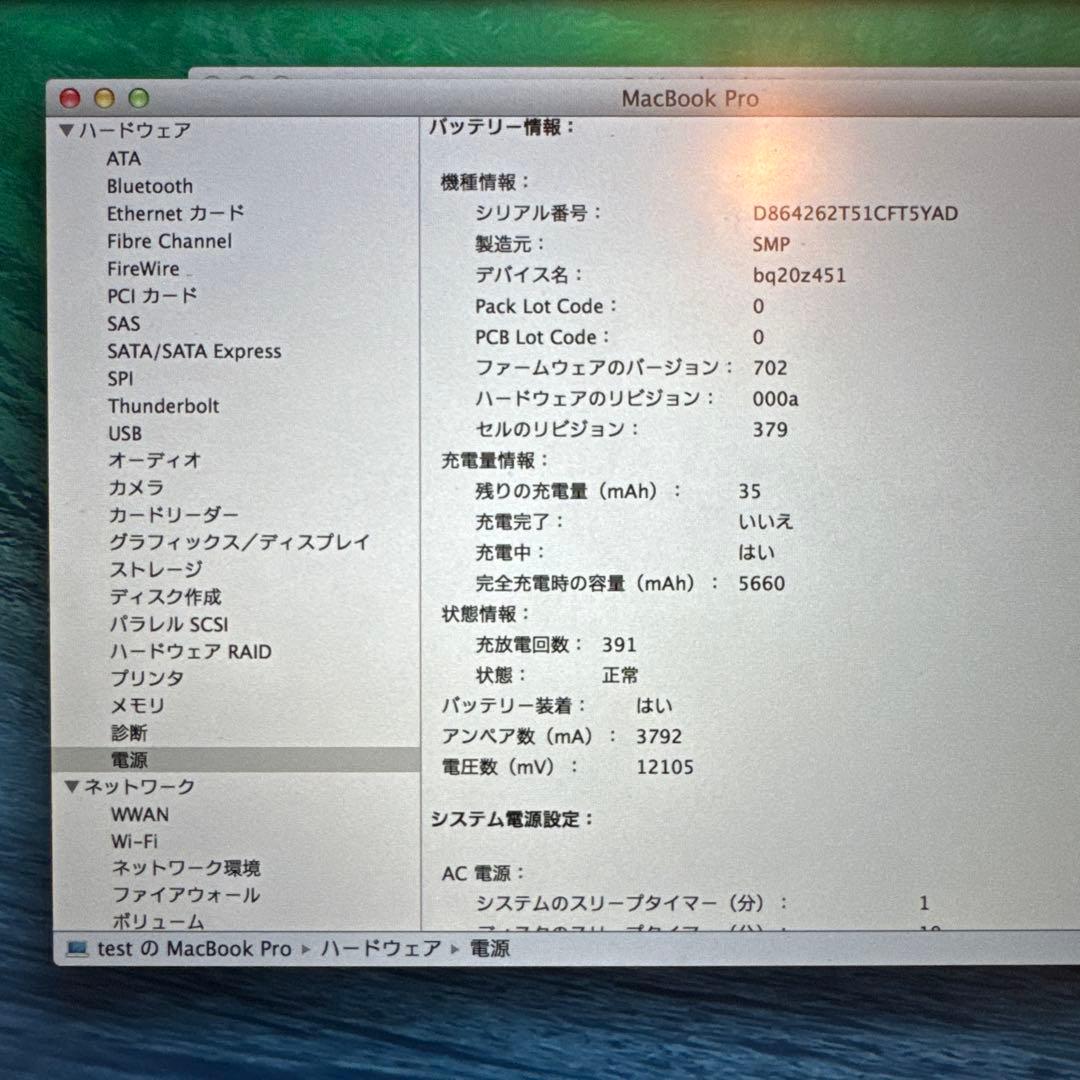Select SAS in the sidebar
This screenshot has height=1080, width=1080.
[x=124, y=324]
